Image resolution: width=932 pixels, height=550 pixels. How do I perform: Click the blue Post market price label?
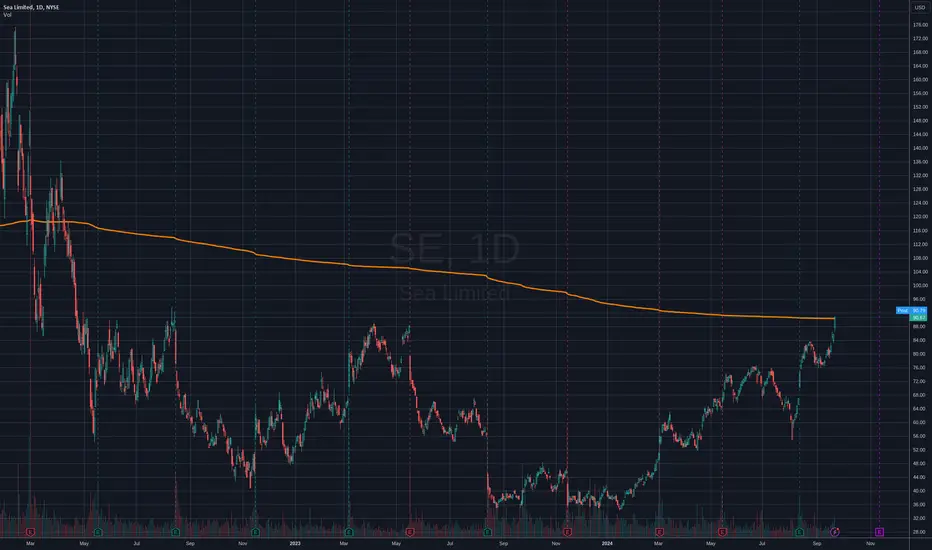pyautogui.click(x=911, y=310)
